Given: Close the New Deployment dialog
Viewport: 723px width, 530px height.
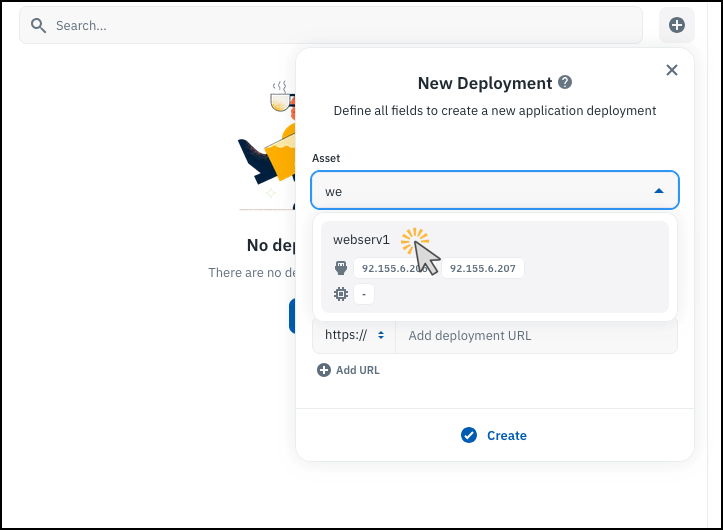Looking at the screenshot, I should (672, 70).
